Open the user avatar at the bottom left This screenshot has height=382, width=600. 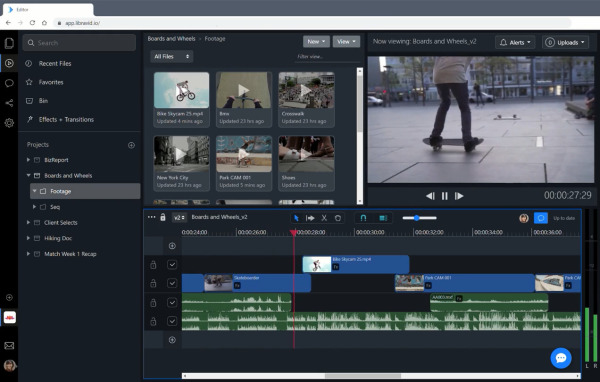tap(10, 366)
